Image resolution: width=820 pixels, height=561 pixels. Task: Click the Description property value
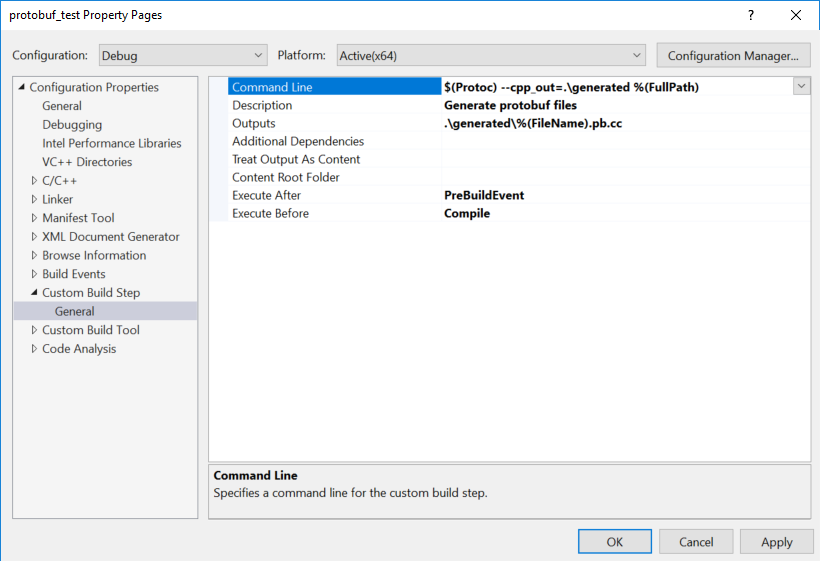coord(625,105)
